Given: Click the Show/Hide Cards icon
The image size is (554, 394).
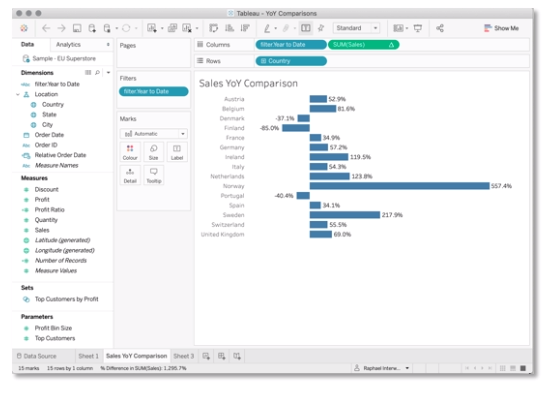Looking at the screenshot, I should (x=398, y=28).
